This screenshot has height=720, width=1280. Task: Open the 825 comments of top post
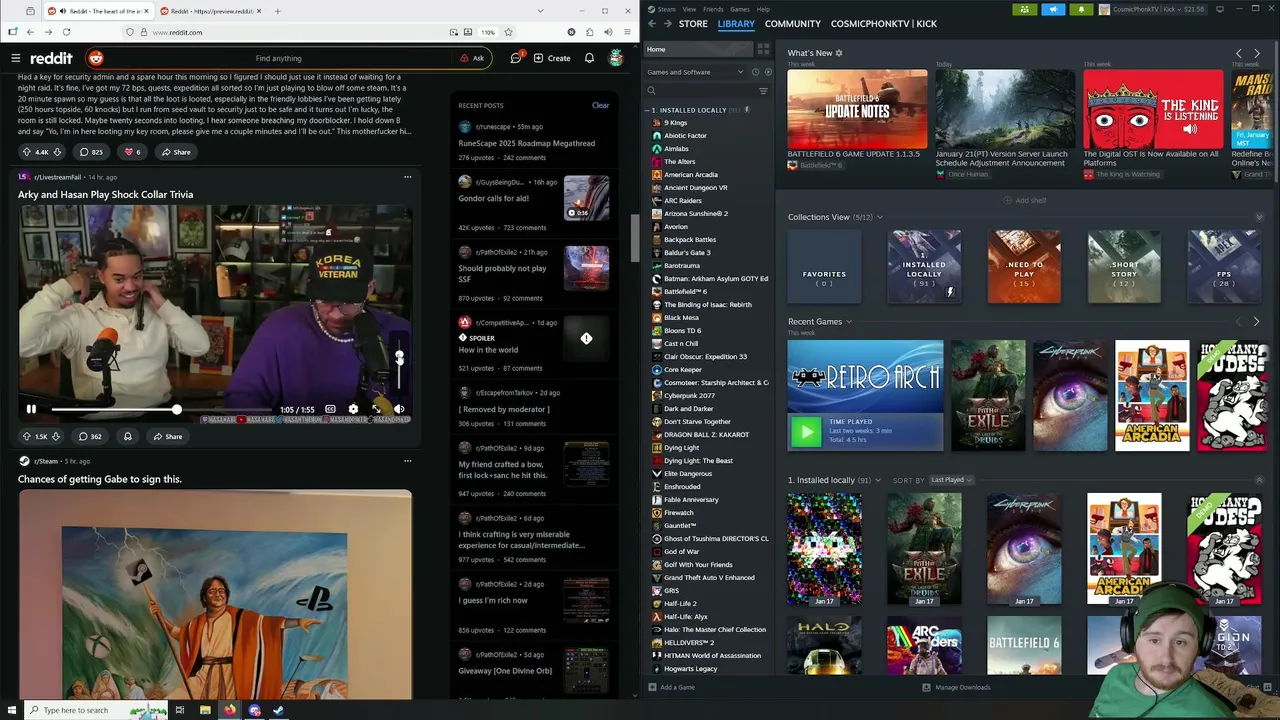[91, 152]
